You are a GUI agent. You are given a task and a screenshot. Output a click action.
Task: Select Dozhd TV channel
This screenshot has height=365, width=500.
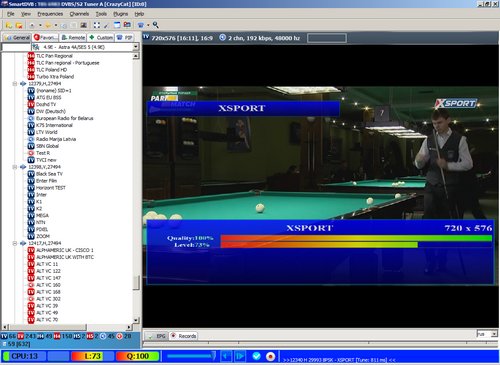(46, 104)
